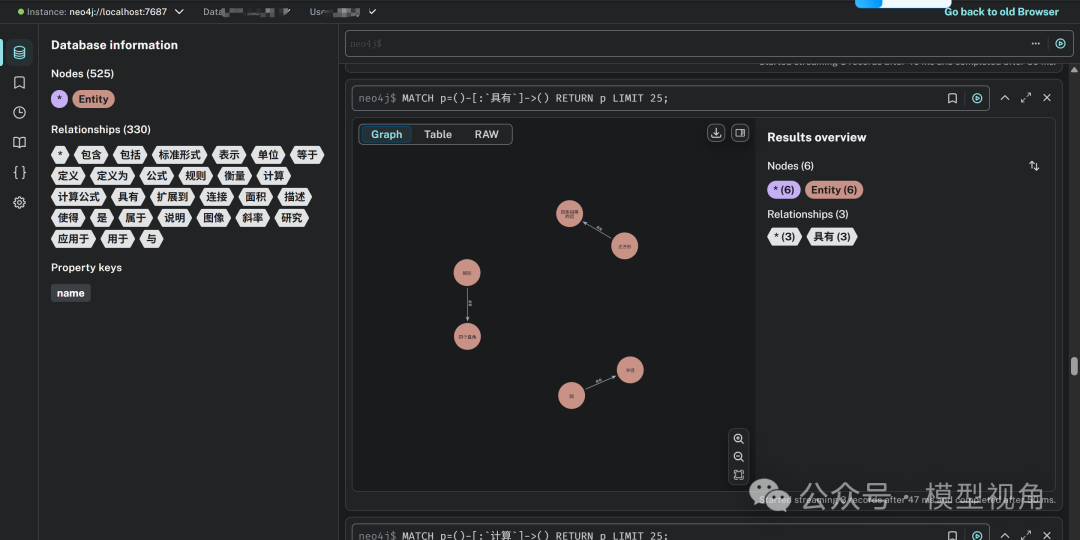Click the 扩展到 relationship chip
The height and width of the screenshot is (540, 1080).
click(172, 197)
